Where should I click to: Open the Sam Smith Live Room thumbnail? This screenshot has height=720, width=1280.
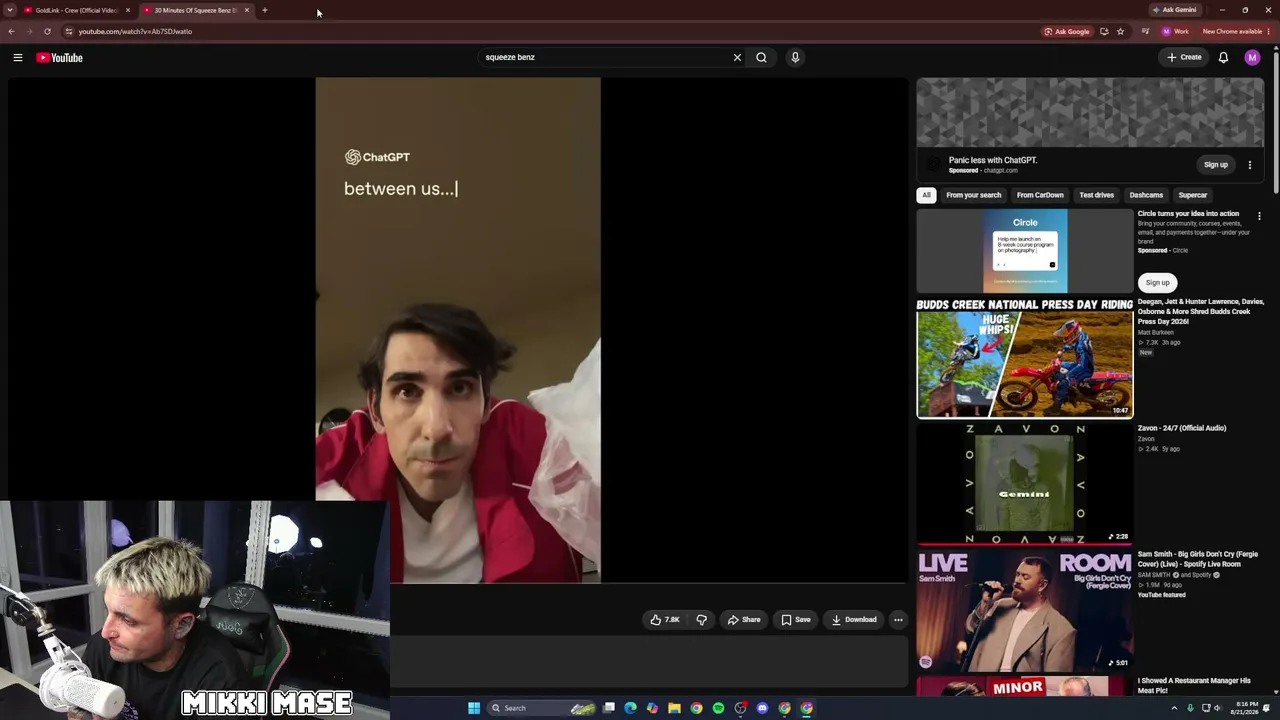1025,610
